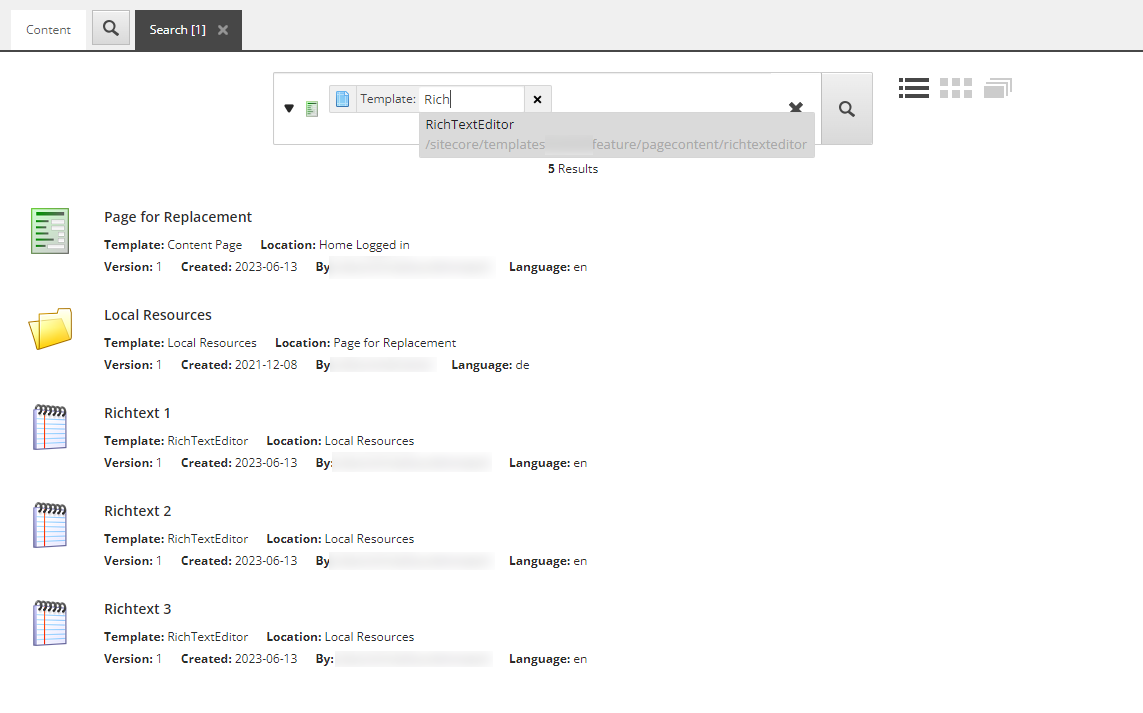Switch to the Content tab
This screenshot has height=713, width=1143.
[x=48, y=30]
